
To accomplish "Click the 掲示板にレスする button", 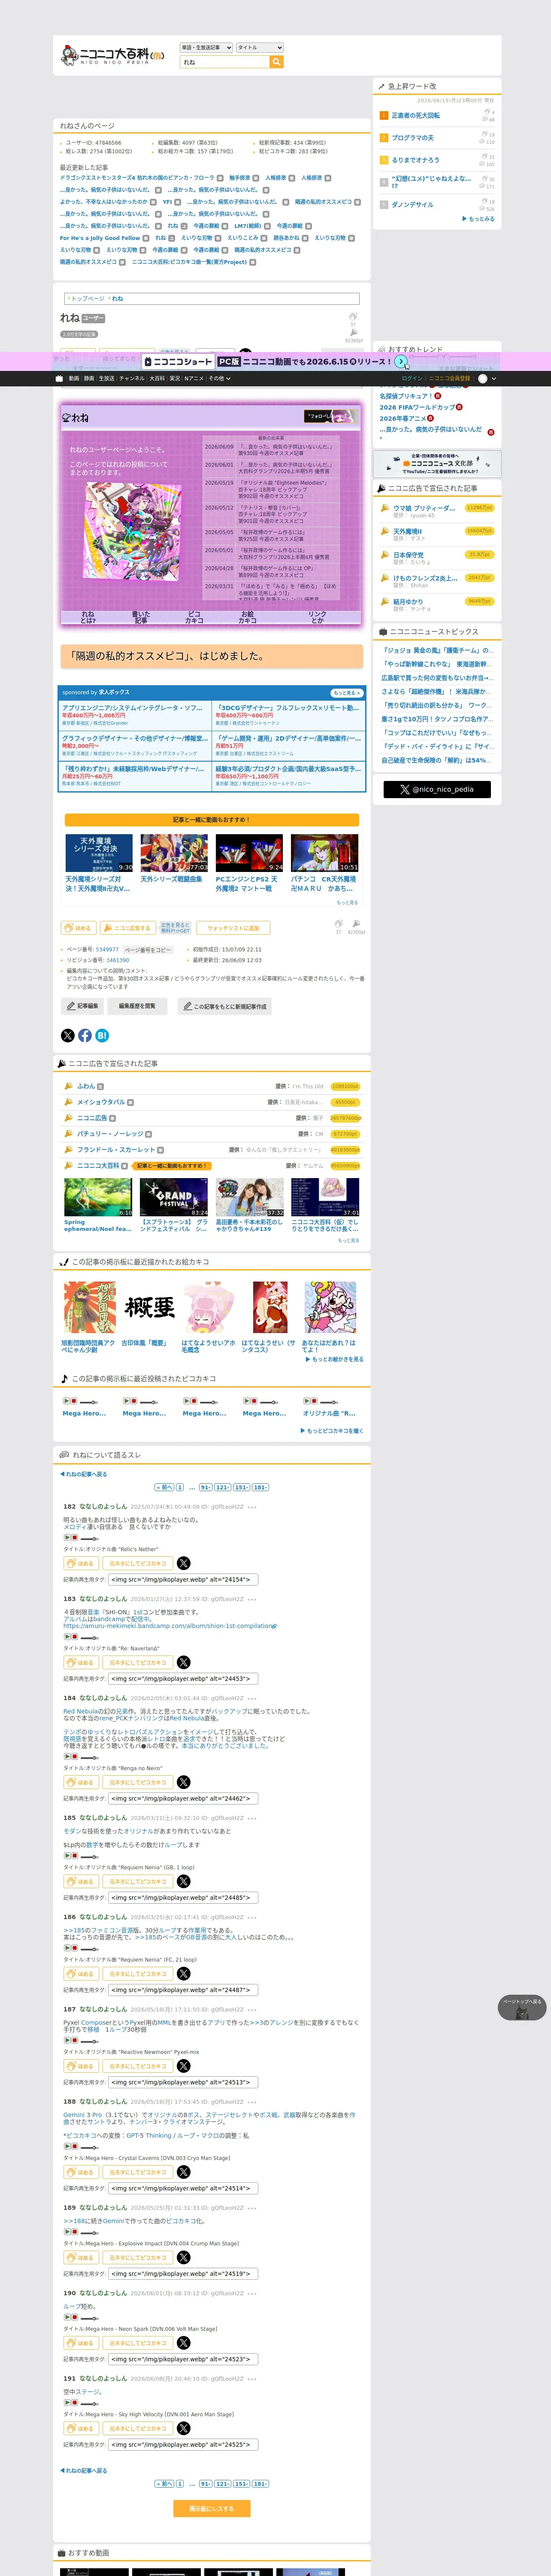I will 212,2509.
